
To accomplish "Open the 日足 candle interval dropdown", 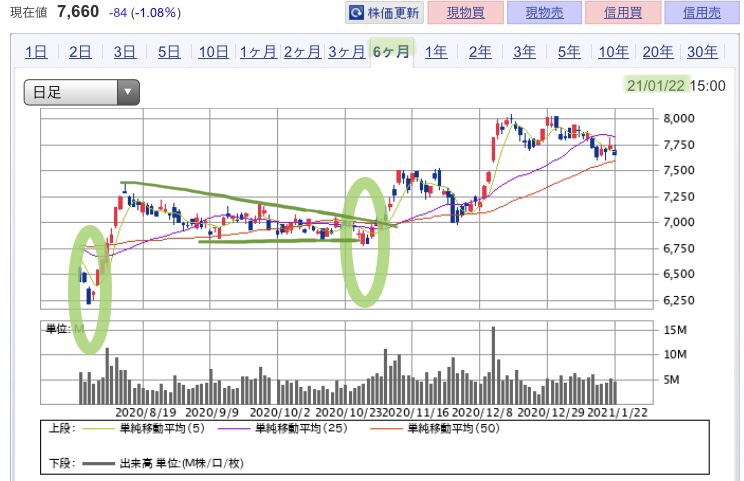I will 82,92.
